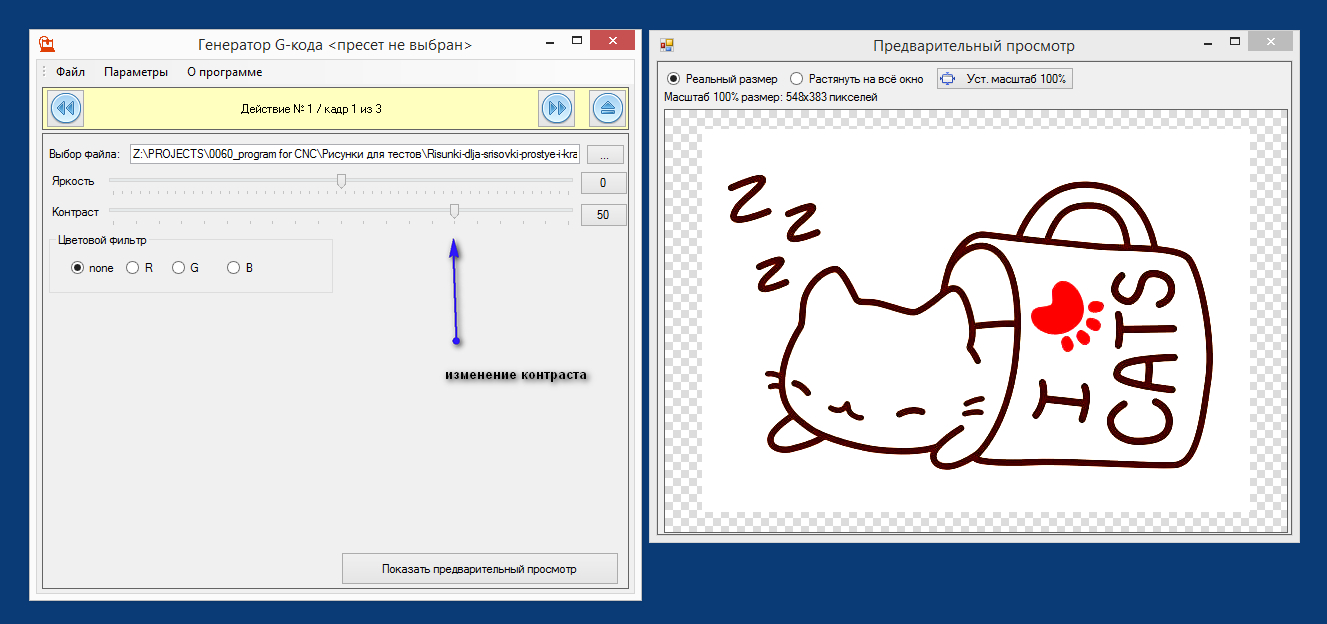Click the file path input field
The height and width of the screenshot is (624, 1327).
(x=355, y=154)
